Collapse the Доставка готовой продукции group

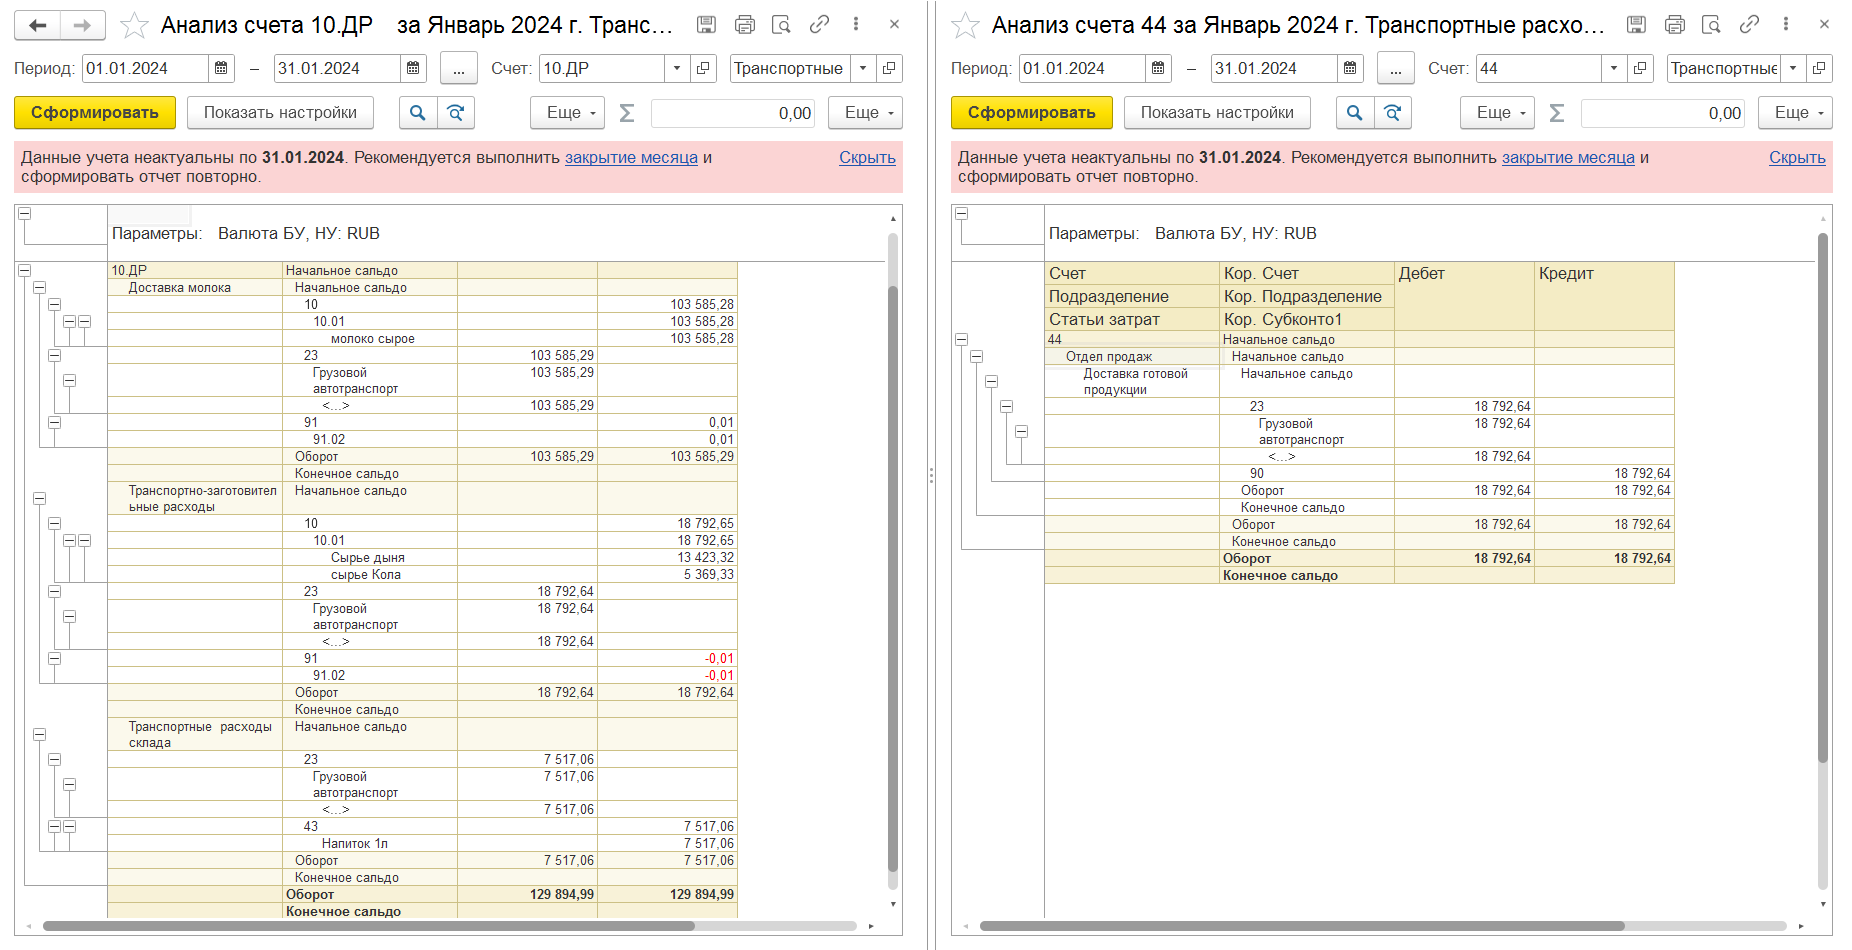(992, 381)
